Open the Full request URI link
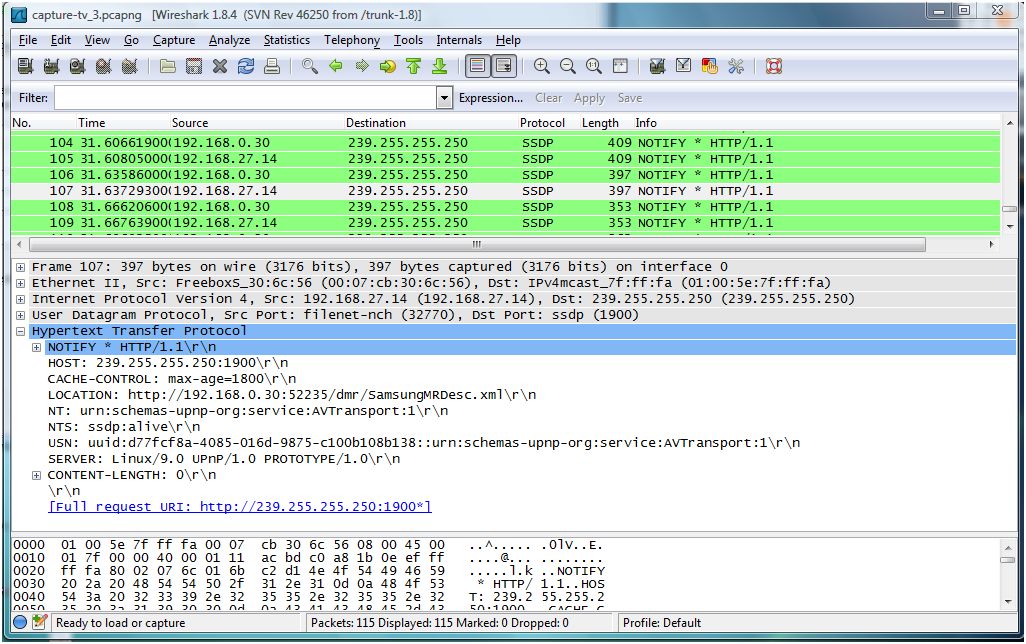Screen dimensions: 1026x644 [x=239, y=507]
